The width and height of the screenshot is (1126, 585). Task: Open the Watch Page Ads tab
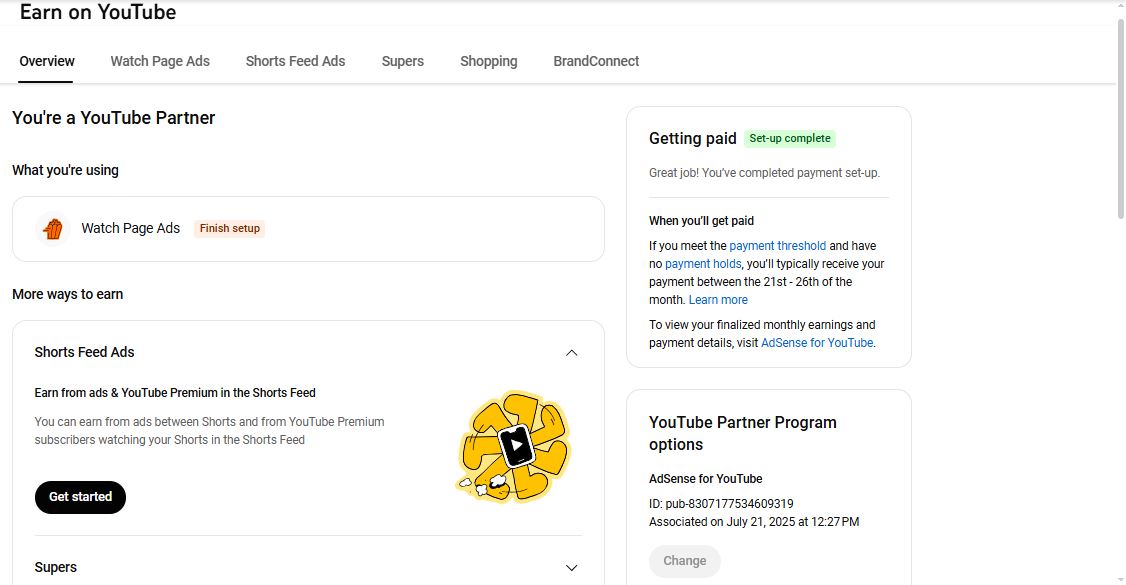coord(160,61)
